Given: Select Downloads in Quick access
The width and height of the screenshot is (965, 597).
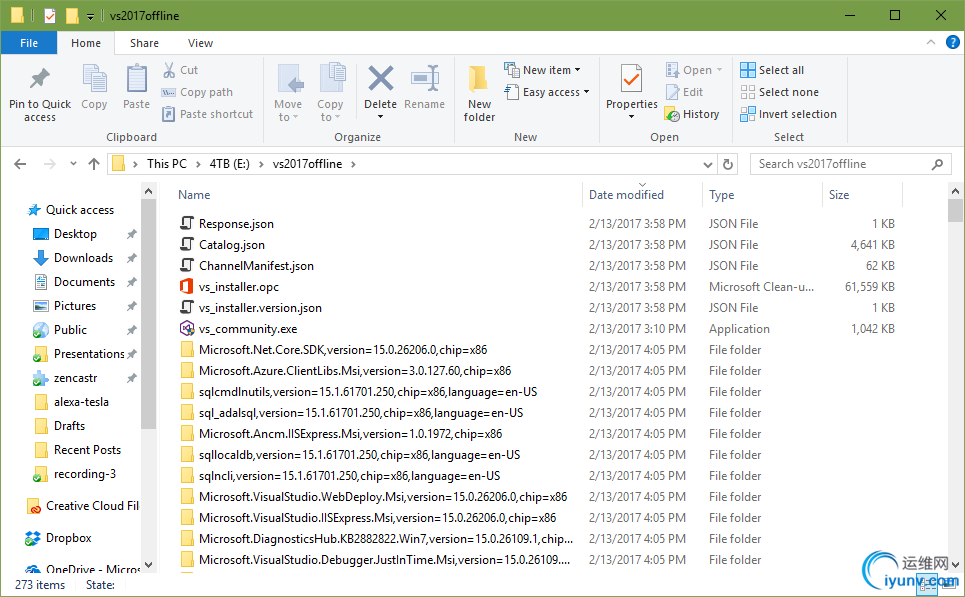Looking at the screenshot, I should click(74, 258).
